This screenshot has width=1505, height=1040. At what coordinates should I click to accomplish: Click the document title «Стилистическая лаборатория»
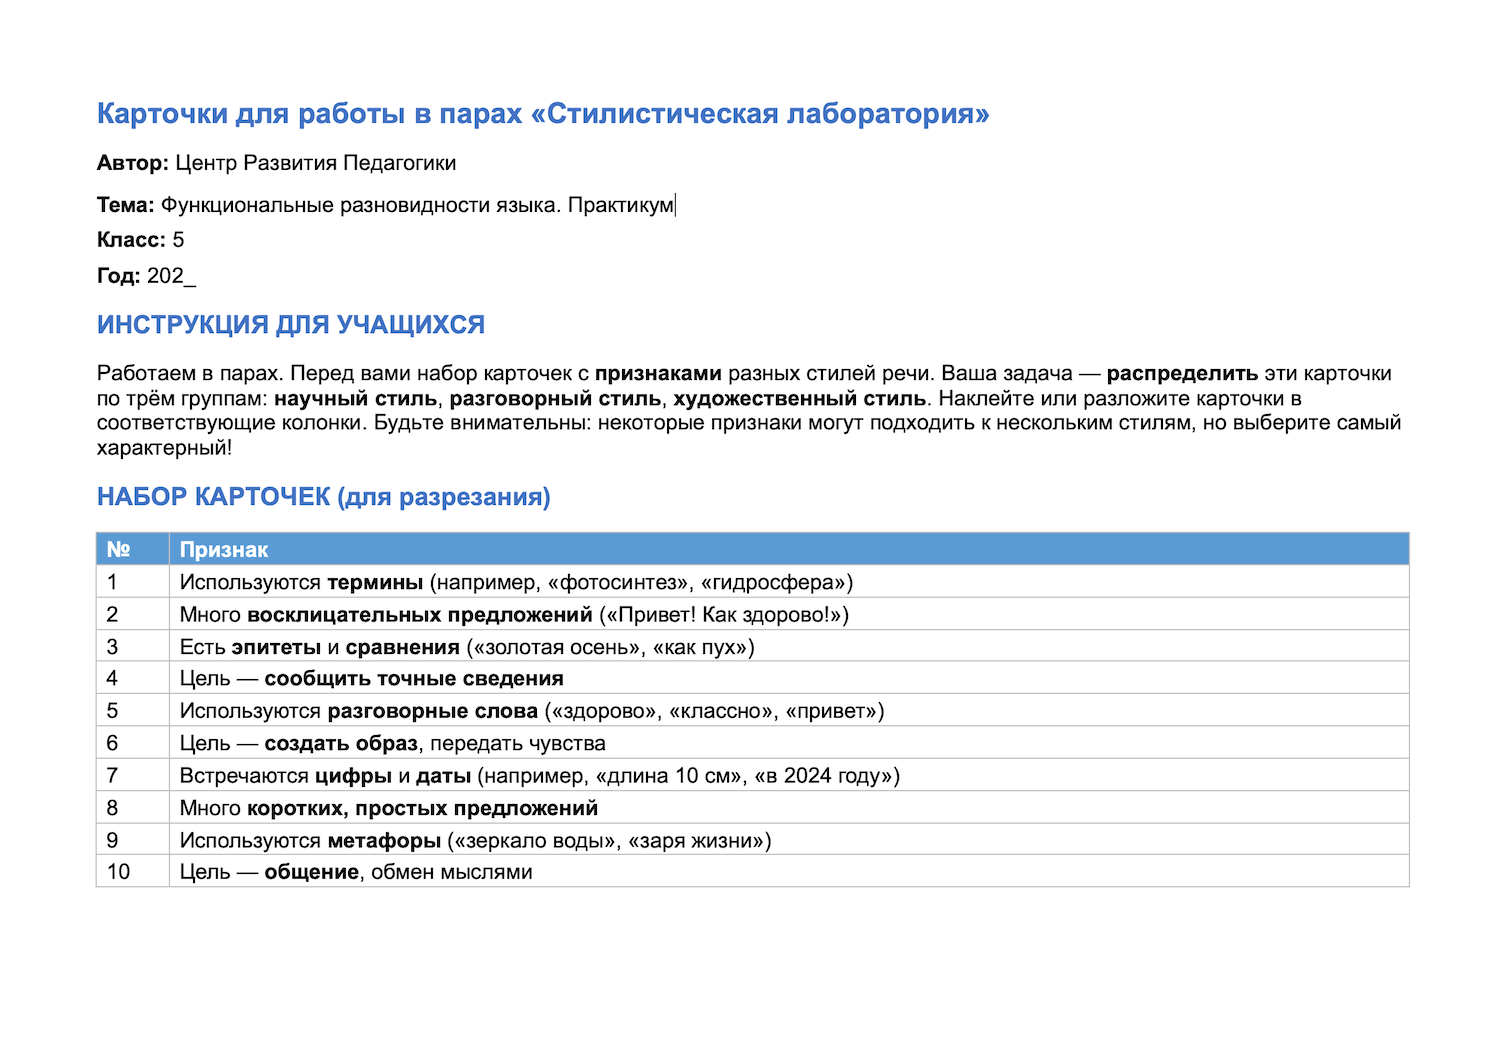543,113
